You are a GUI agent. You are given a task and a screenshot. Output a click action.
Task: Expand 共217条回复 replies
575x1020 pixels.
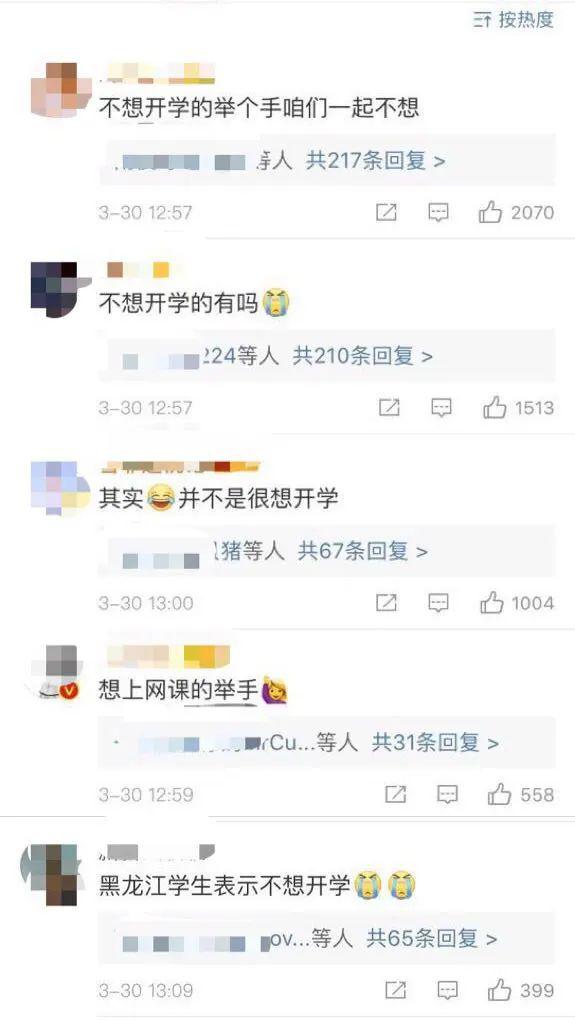(x=375, y=160)
